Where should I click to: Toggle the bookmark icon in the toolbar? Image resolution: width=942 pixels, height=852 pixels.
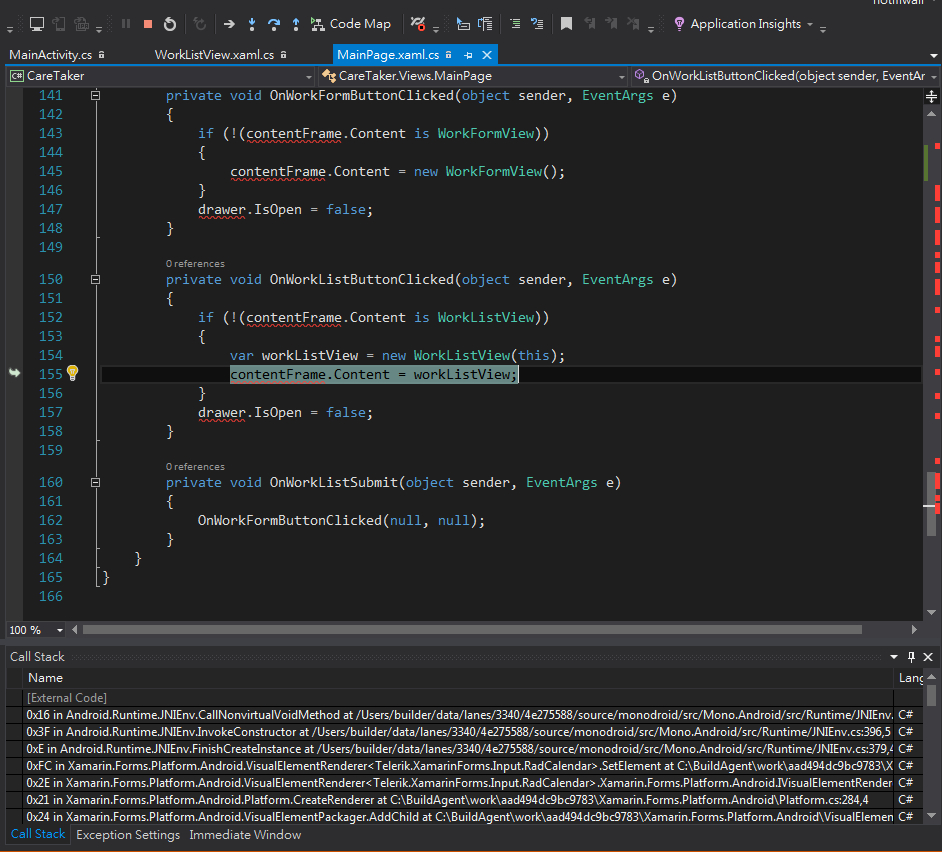coord(566,24)
